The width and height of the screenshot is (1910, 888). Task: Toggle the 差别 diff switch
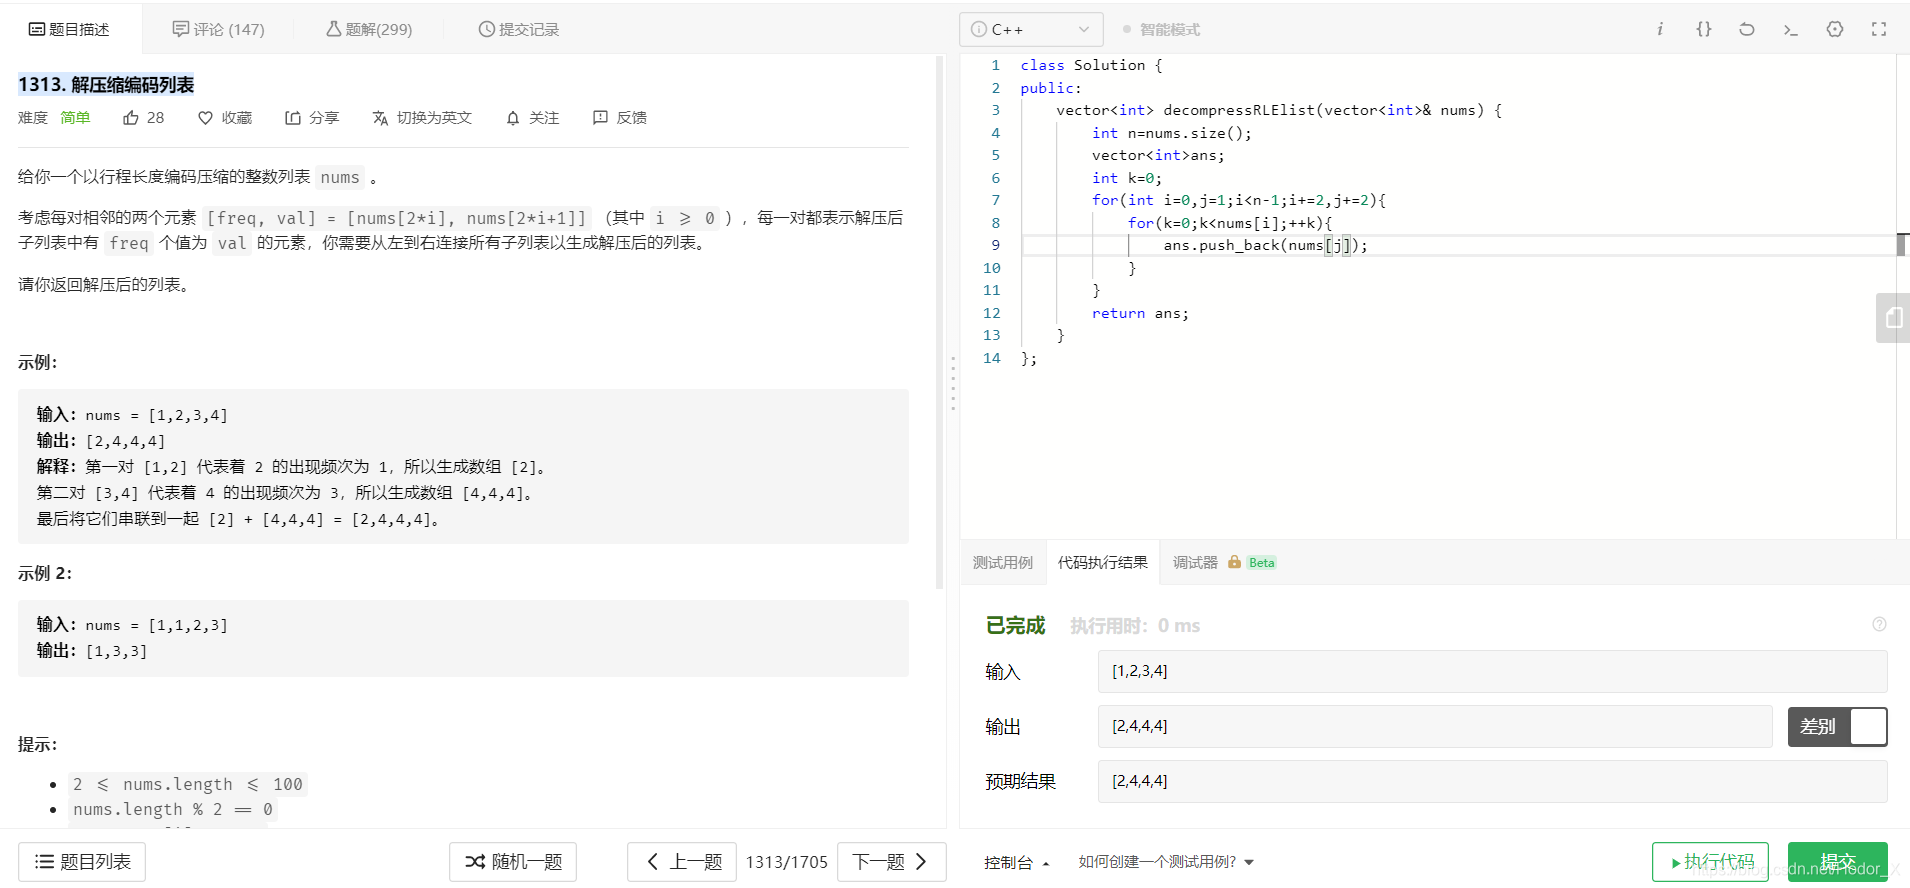coord(1837,727)
